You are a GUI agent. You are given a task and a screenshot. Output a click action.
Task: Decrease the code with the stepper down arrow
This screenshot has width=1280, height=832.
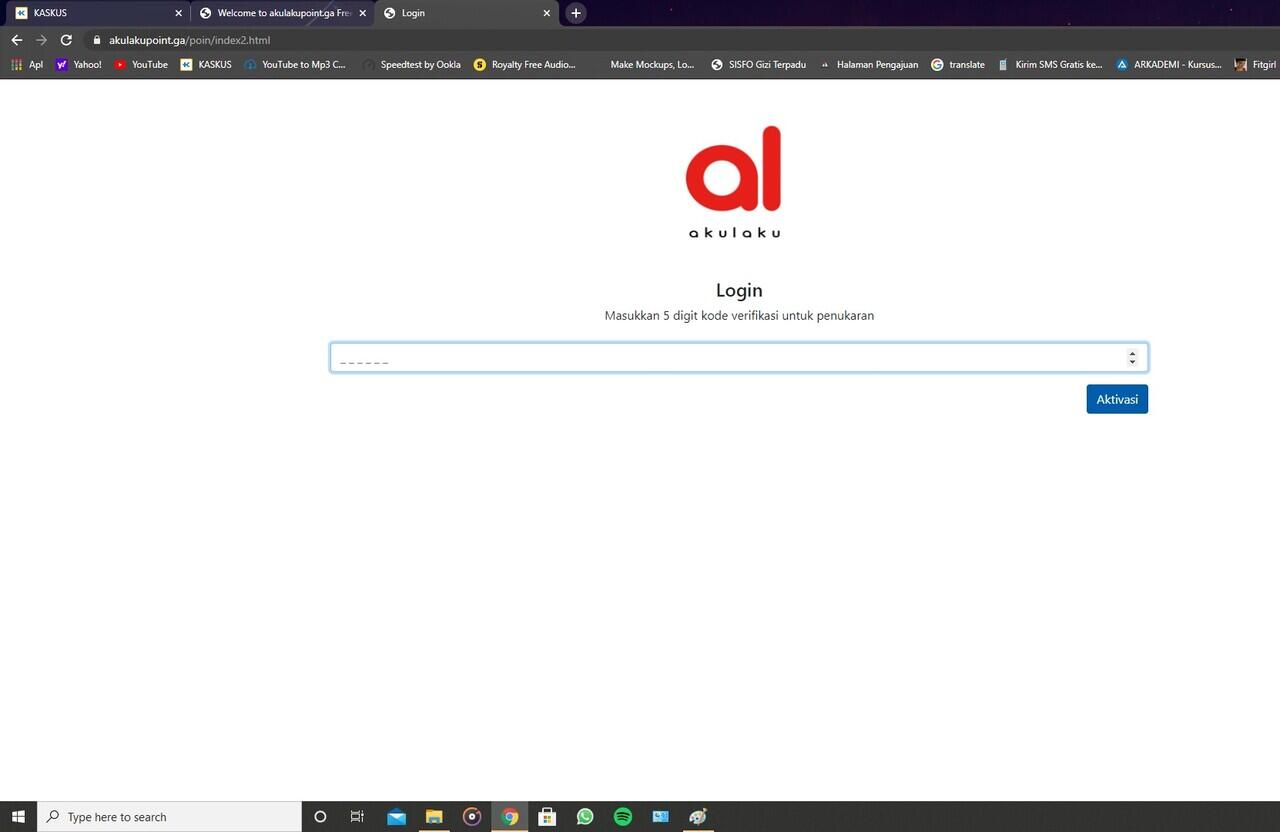pos(1132,362)
